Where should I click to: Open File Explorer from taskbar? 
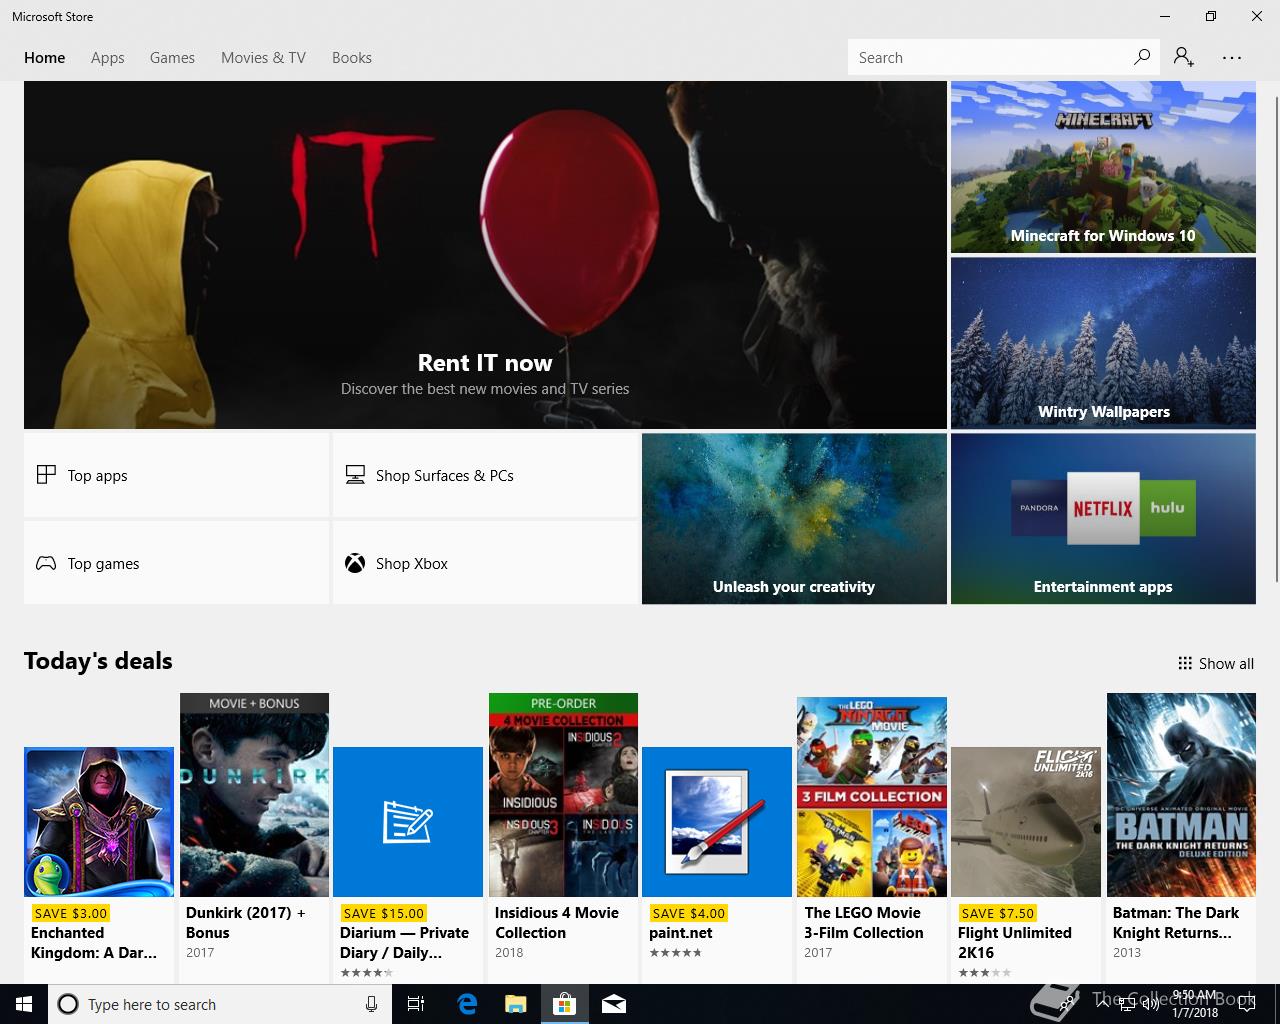coord(516,1004)
